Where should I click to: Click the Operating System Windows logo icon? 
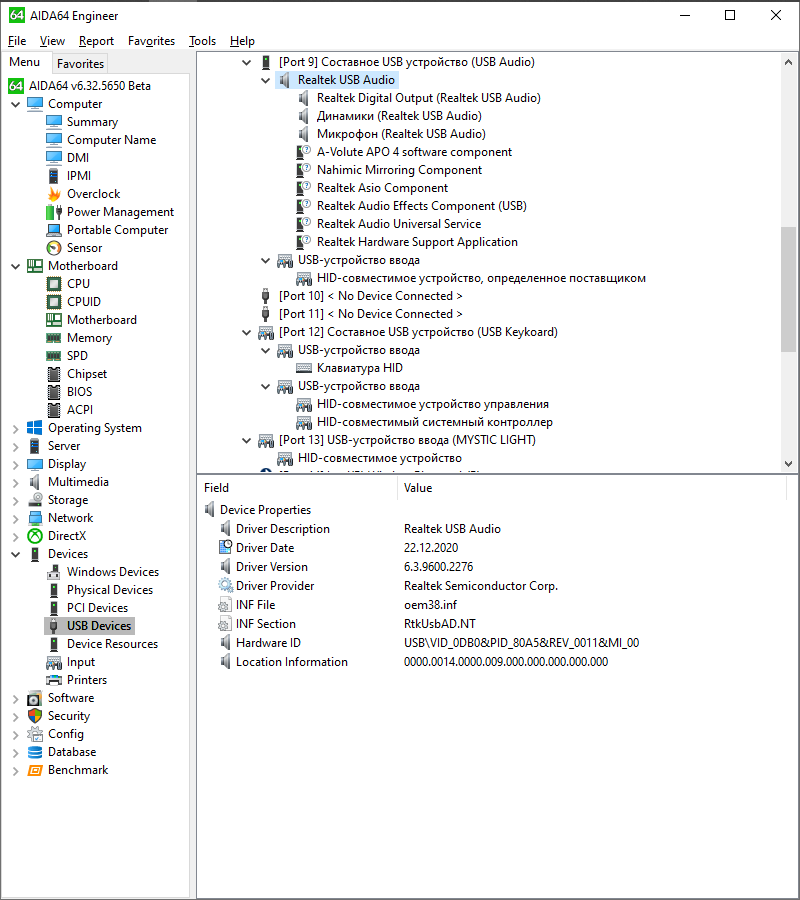(35, 428)
